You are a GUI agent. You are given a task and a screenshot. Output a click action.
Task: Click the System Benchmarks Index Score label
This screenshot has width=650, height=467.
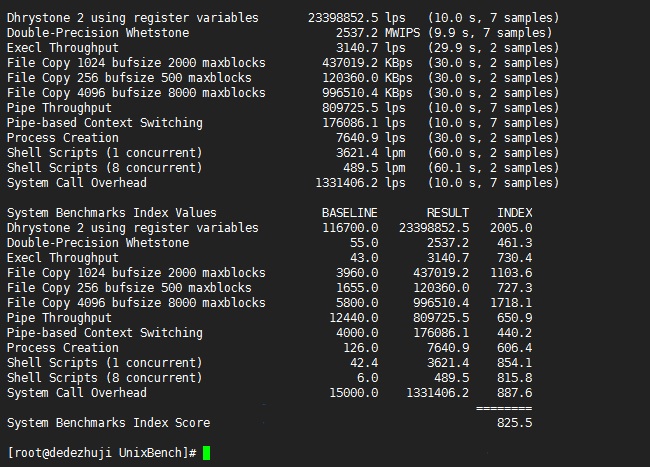[108, 423]
